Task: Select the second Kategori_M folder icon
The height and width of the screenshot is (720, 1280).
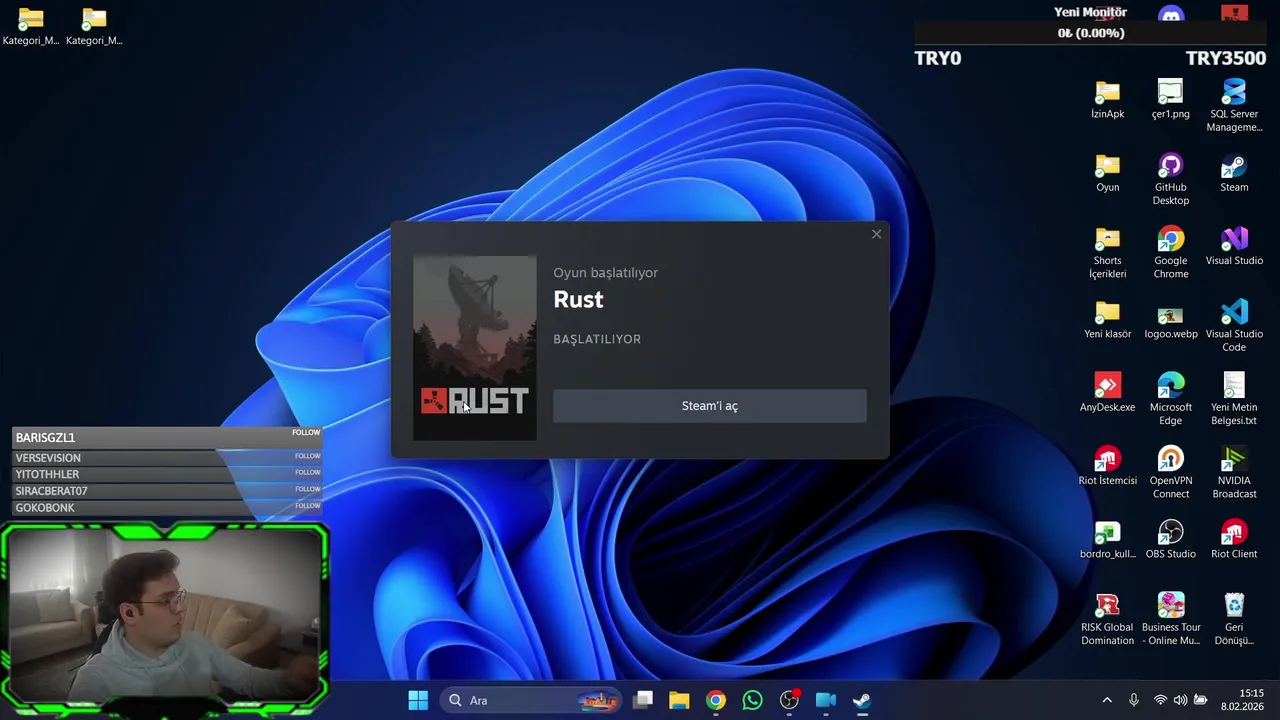Action: tap(94, 26)
